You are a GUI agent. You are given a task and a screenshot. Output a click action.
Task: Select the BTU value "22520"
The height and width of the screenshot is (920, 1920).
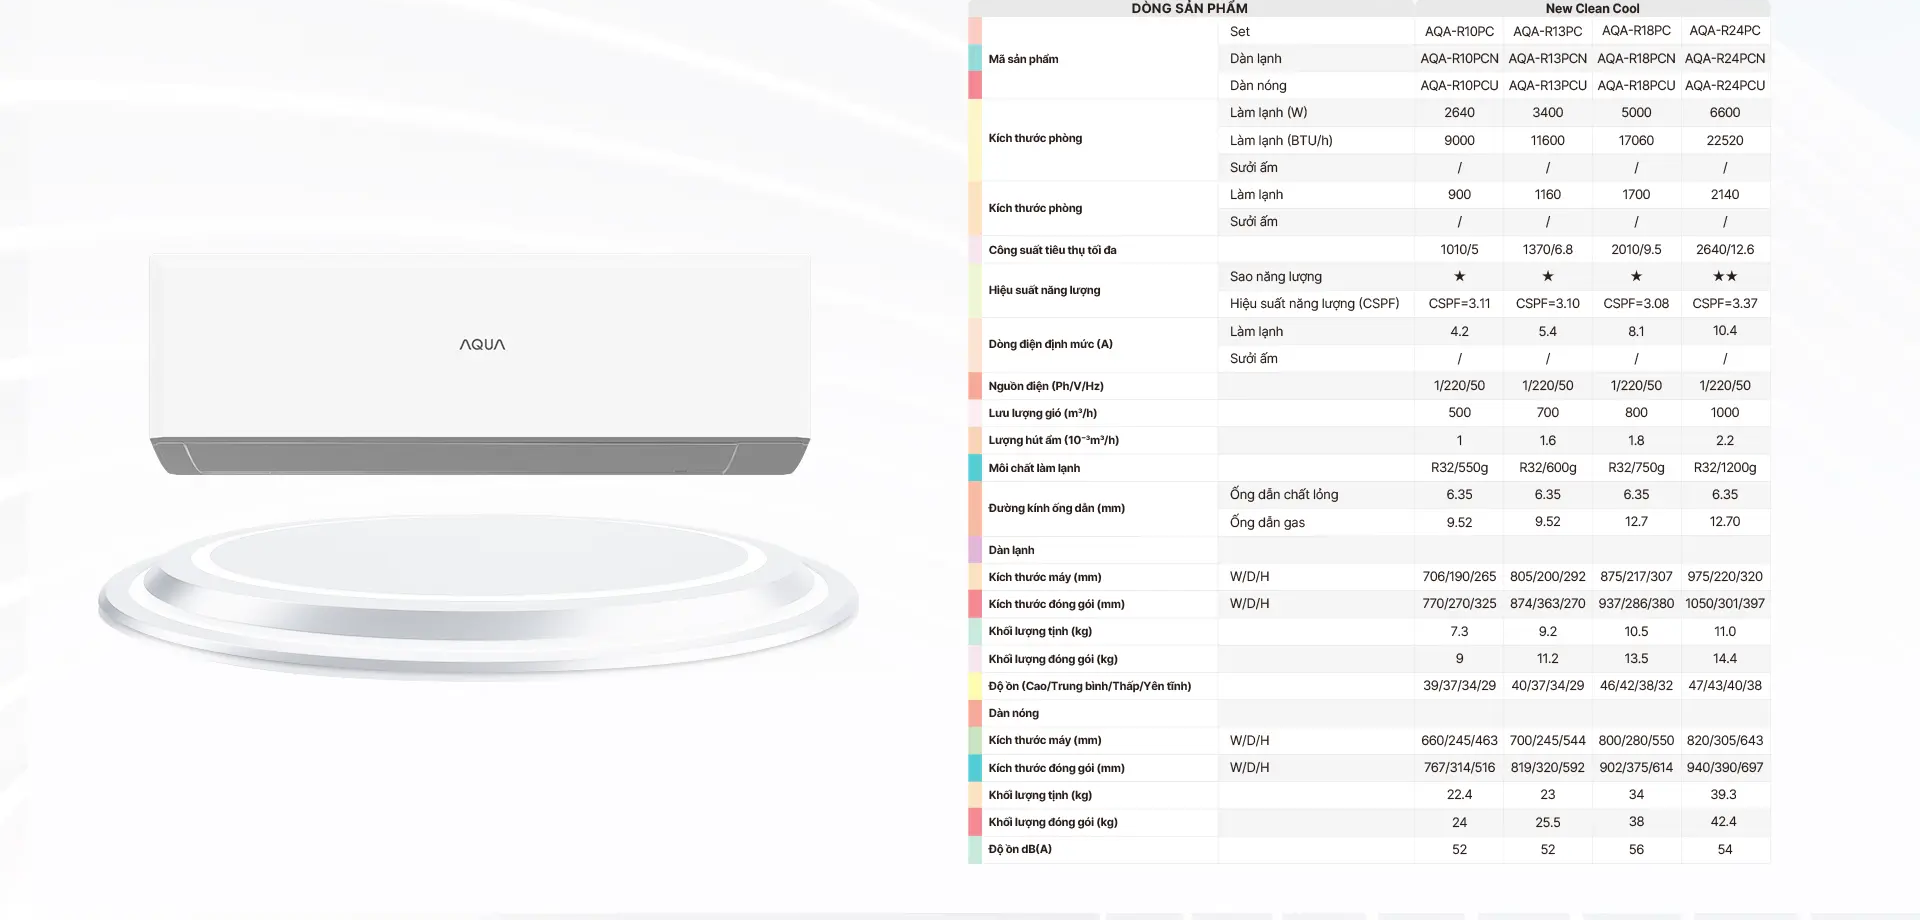(x=1725, y=140)
